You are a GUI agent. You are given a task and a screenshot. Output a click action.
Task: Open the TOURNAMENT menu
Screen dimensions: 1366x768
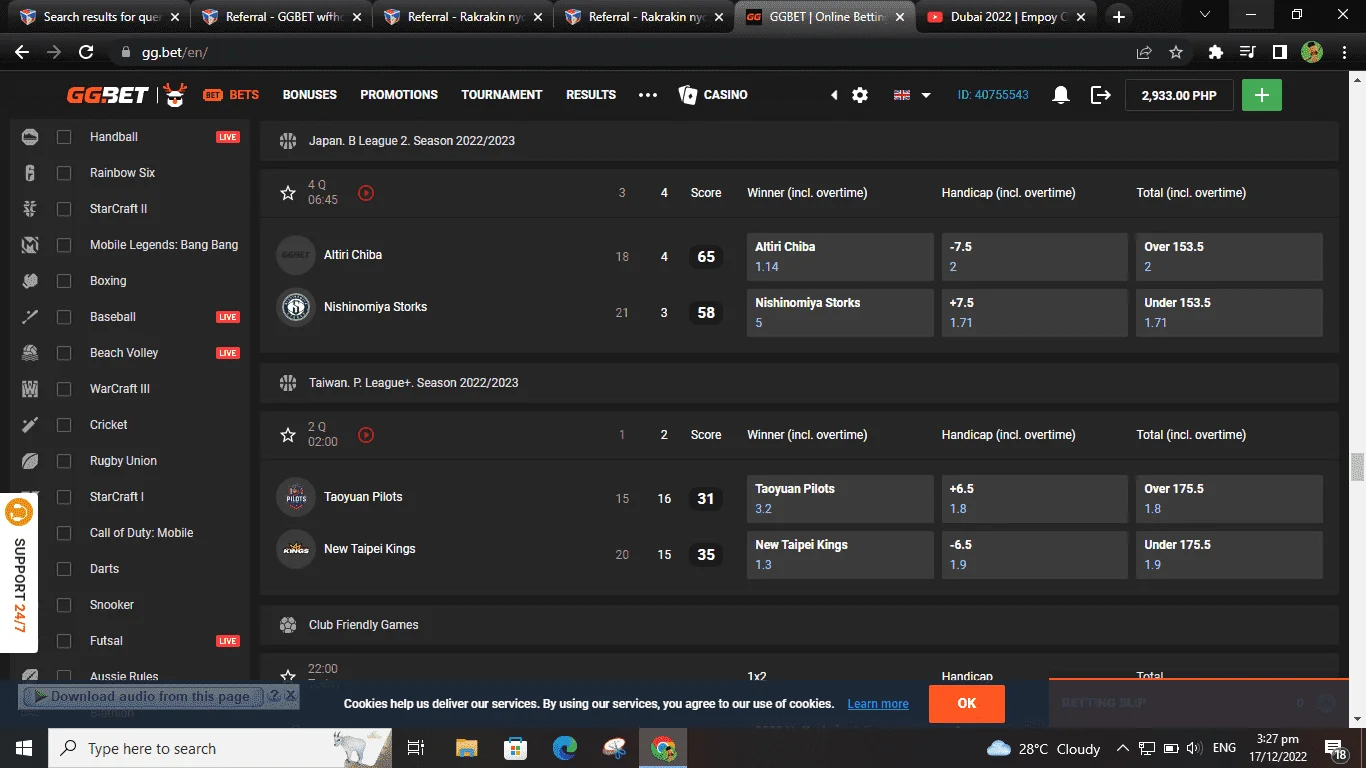click(x=502, y=95)
